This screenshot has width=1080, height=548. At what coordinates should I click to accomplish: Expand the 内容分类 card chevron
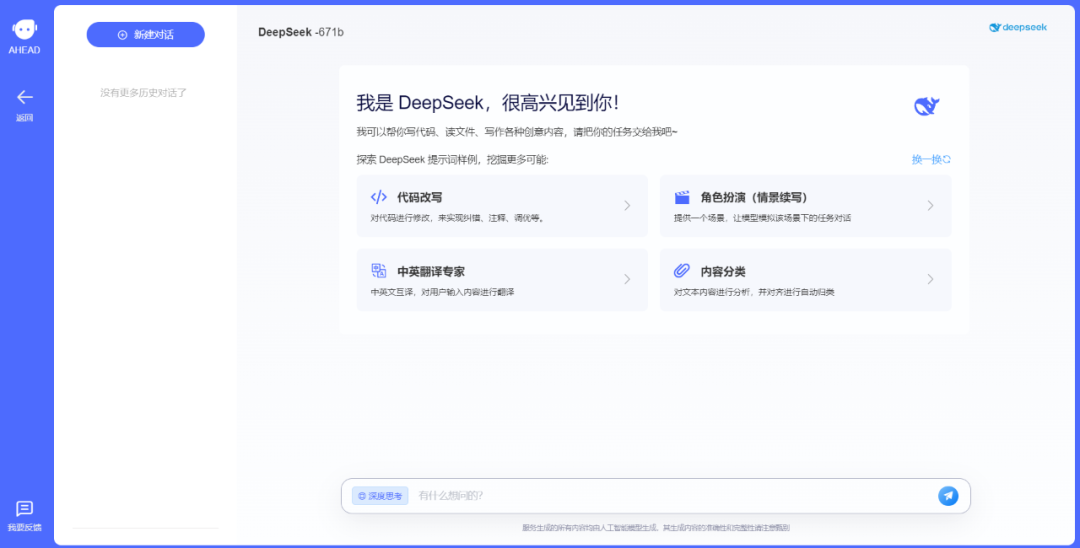click(x=930, y=279)
